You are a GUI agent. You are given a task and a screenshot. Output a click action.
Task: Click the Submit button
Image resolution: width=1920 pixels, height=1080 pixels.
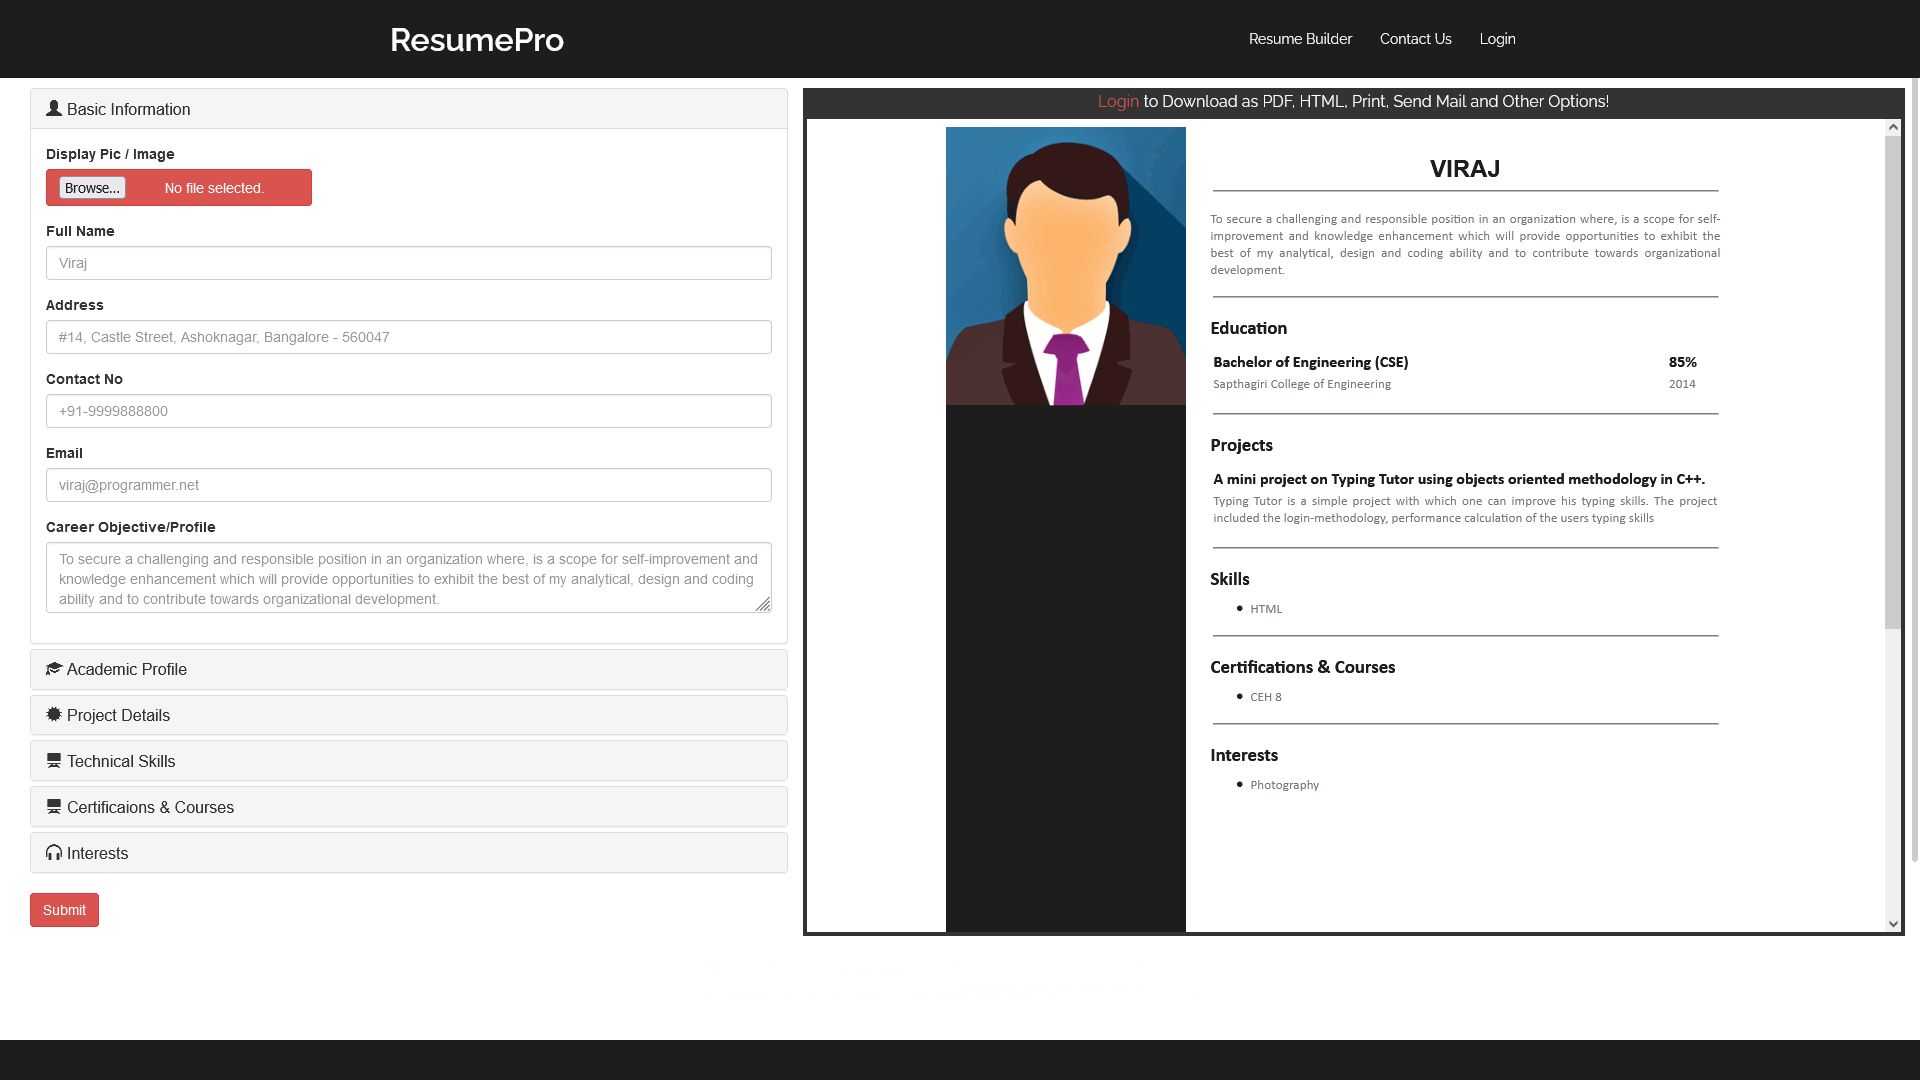point(64,910)
